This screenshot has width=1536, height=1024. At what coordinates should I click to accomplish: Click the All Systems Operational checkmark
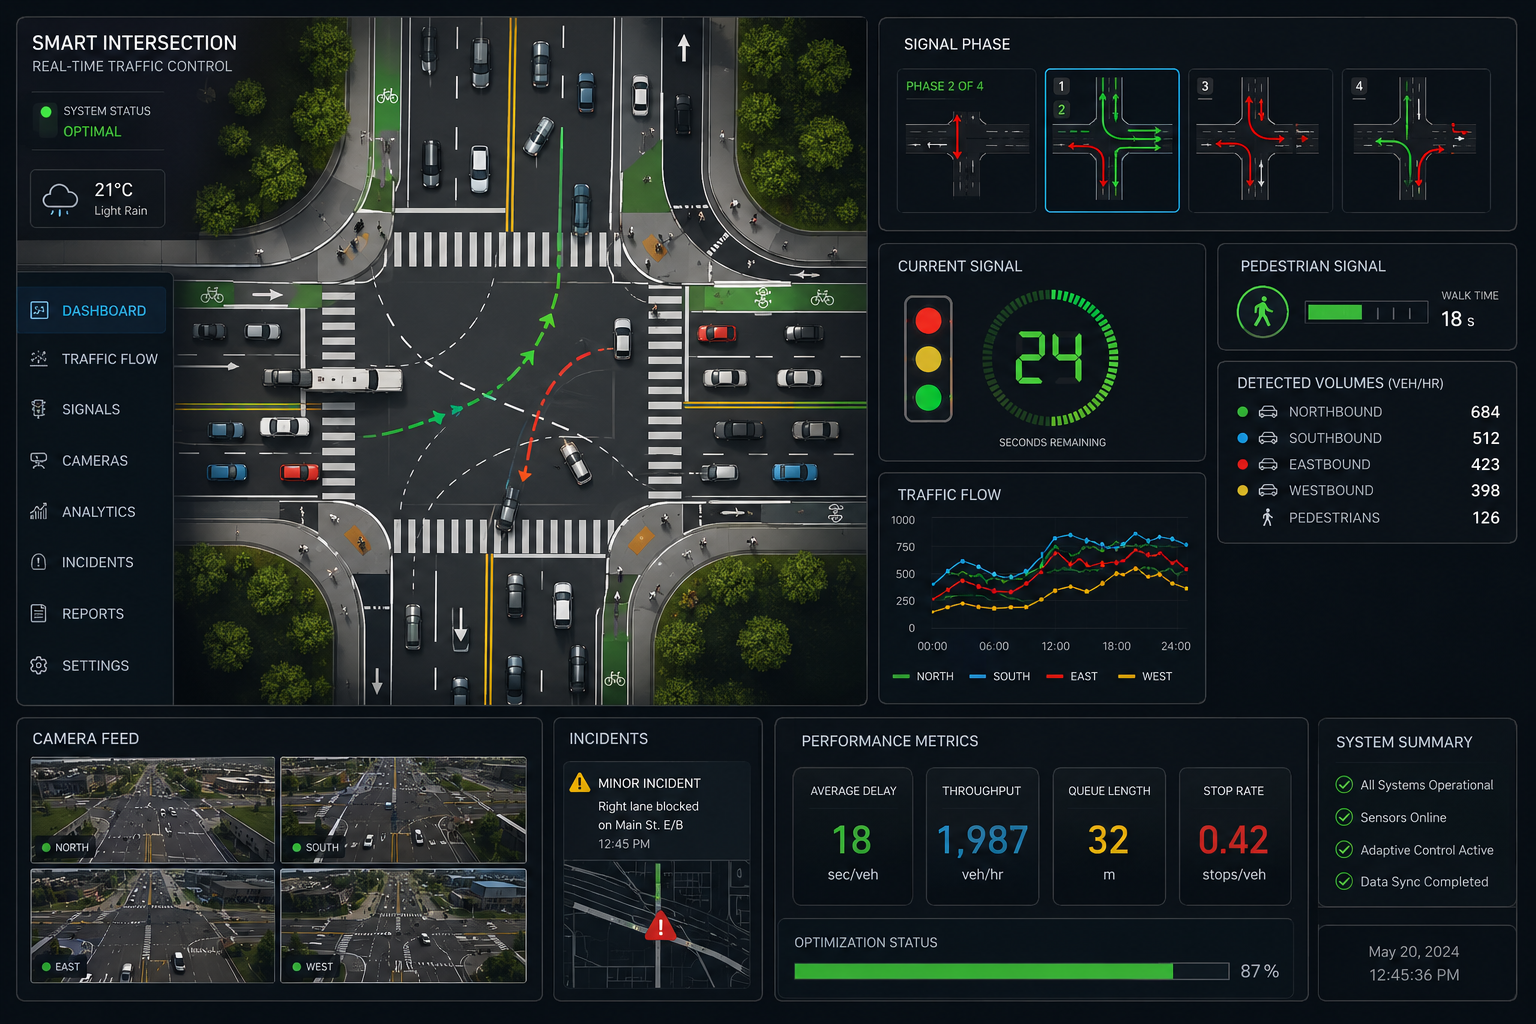pos(1344,785)
